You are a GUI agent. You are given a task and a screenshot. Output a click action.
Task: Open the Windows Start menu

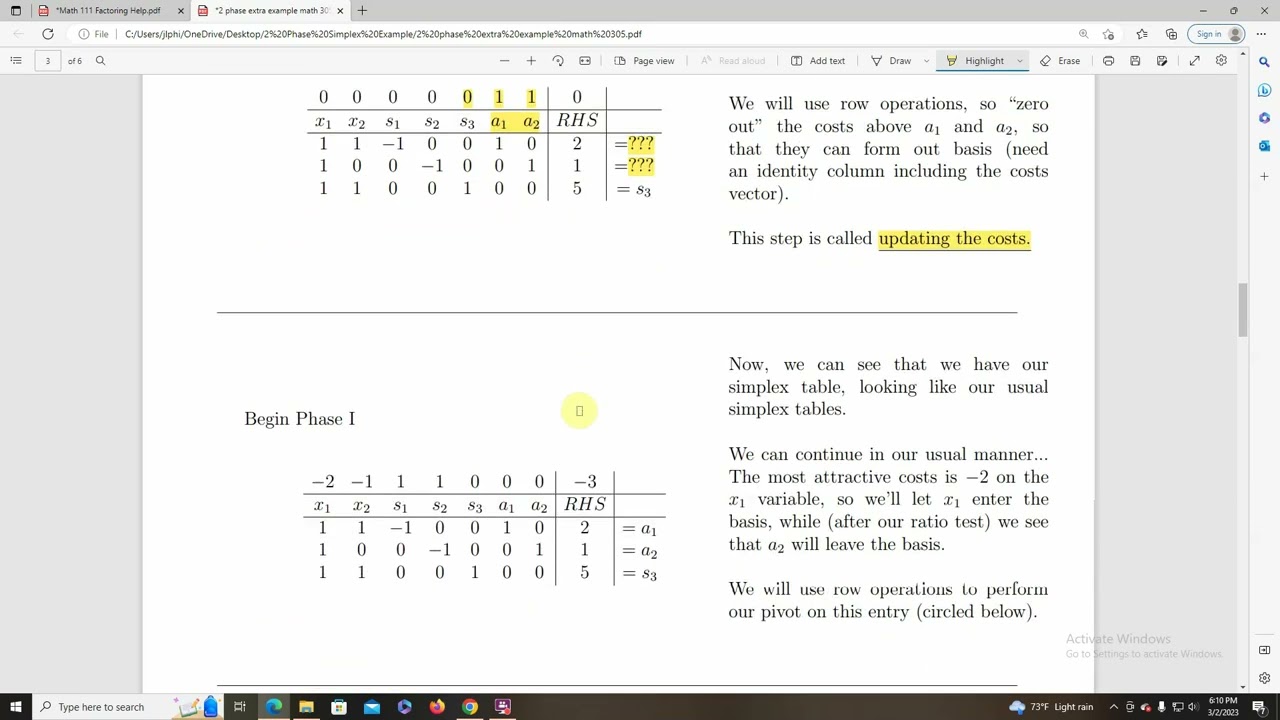(x=16, y=707)
